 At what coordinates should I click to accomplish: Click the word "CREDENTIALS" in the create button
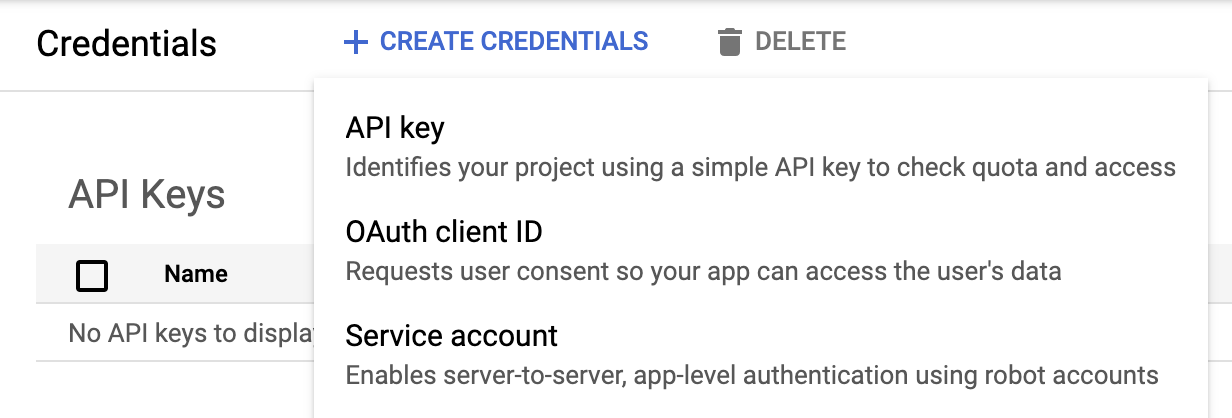point(565,42)
